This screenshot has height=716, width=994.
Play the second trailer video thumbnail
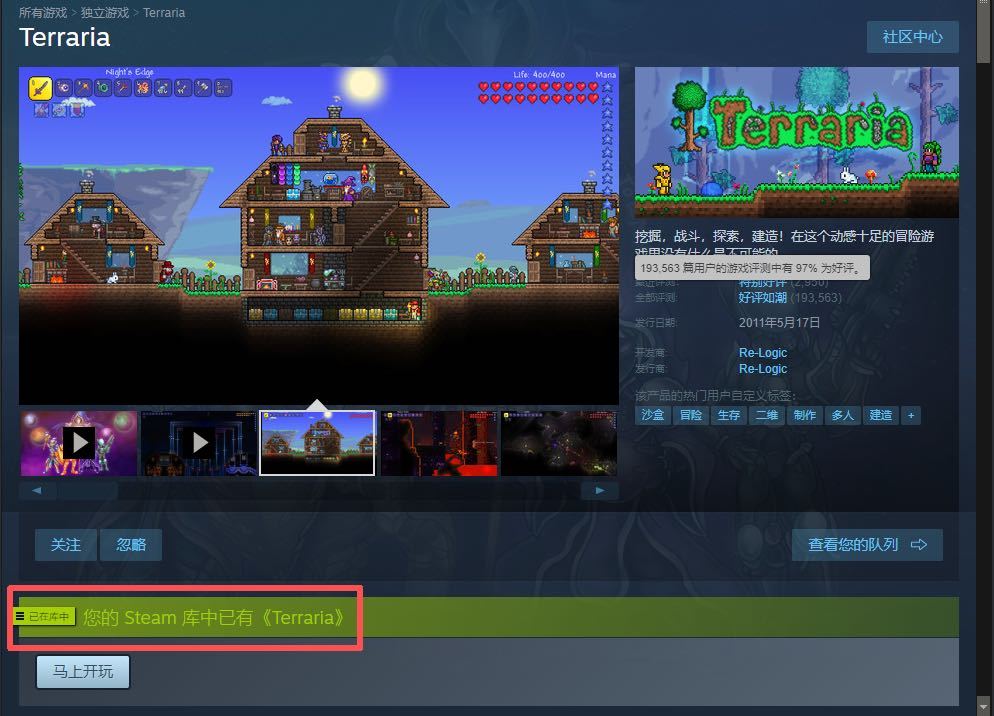click(x=199, y=442)
